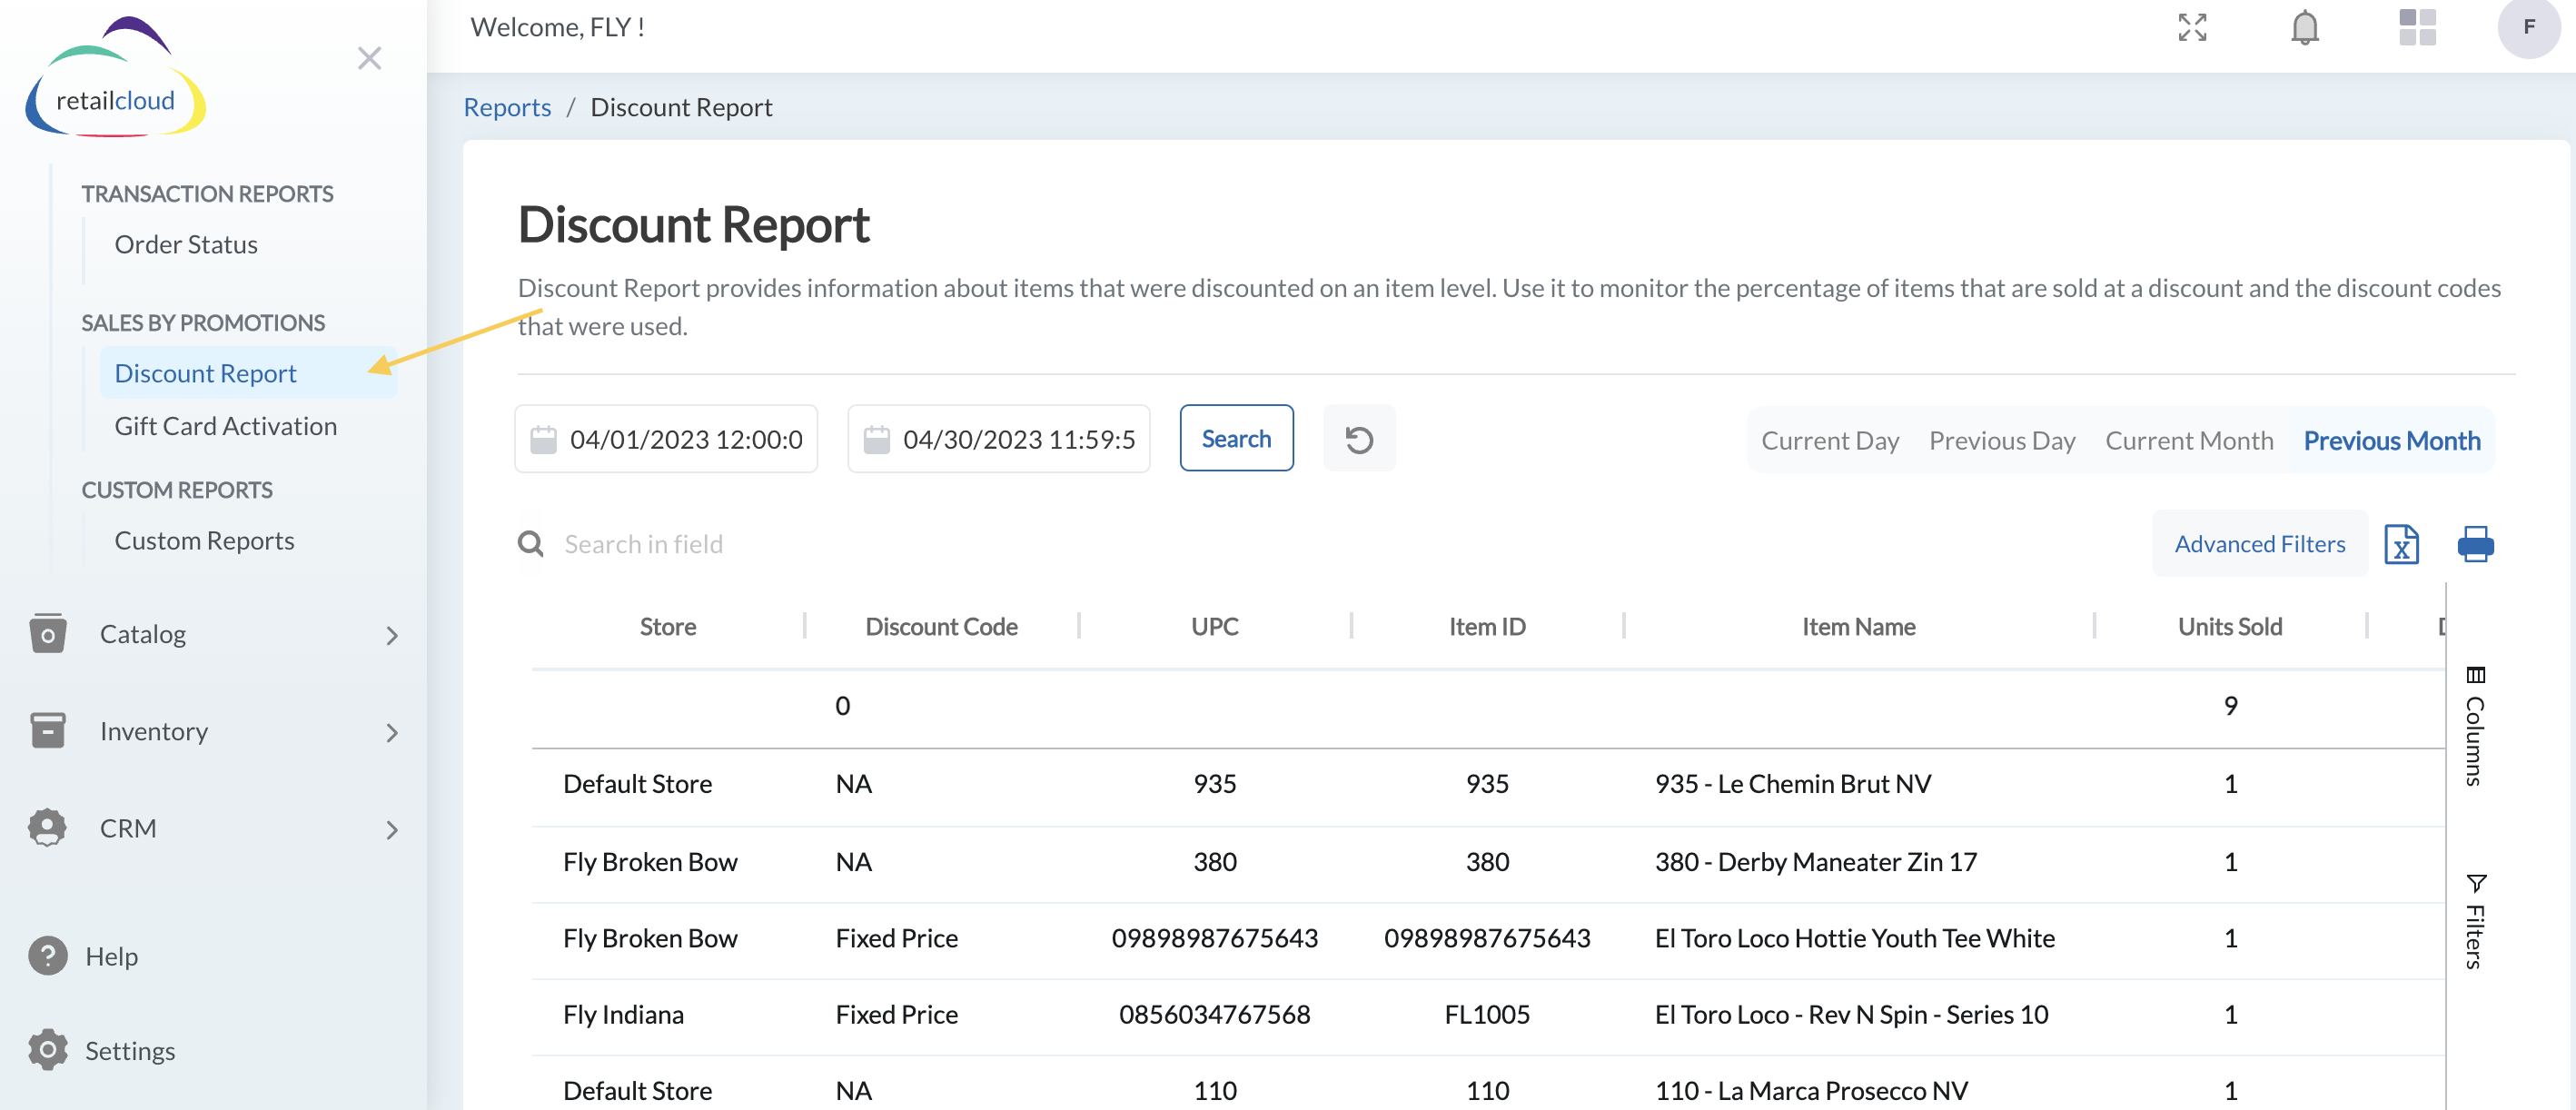Select 110 - La Marca Prosecco NV cell
2576x1110 pixels.
click(1811, 1091)
